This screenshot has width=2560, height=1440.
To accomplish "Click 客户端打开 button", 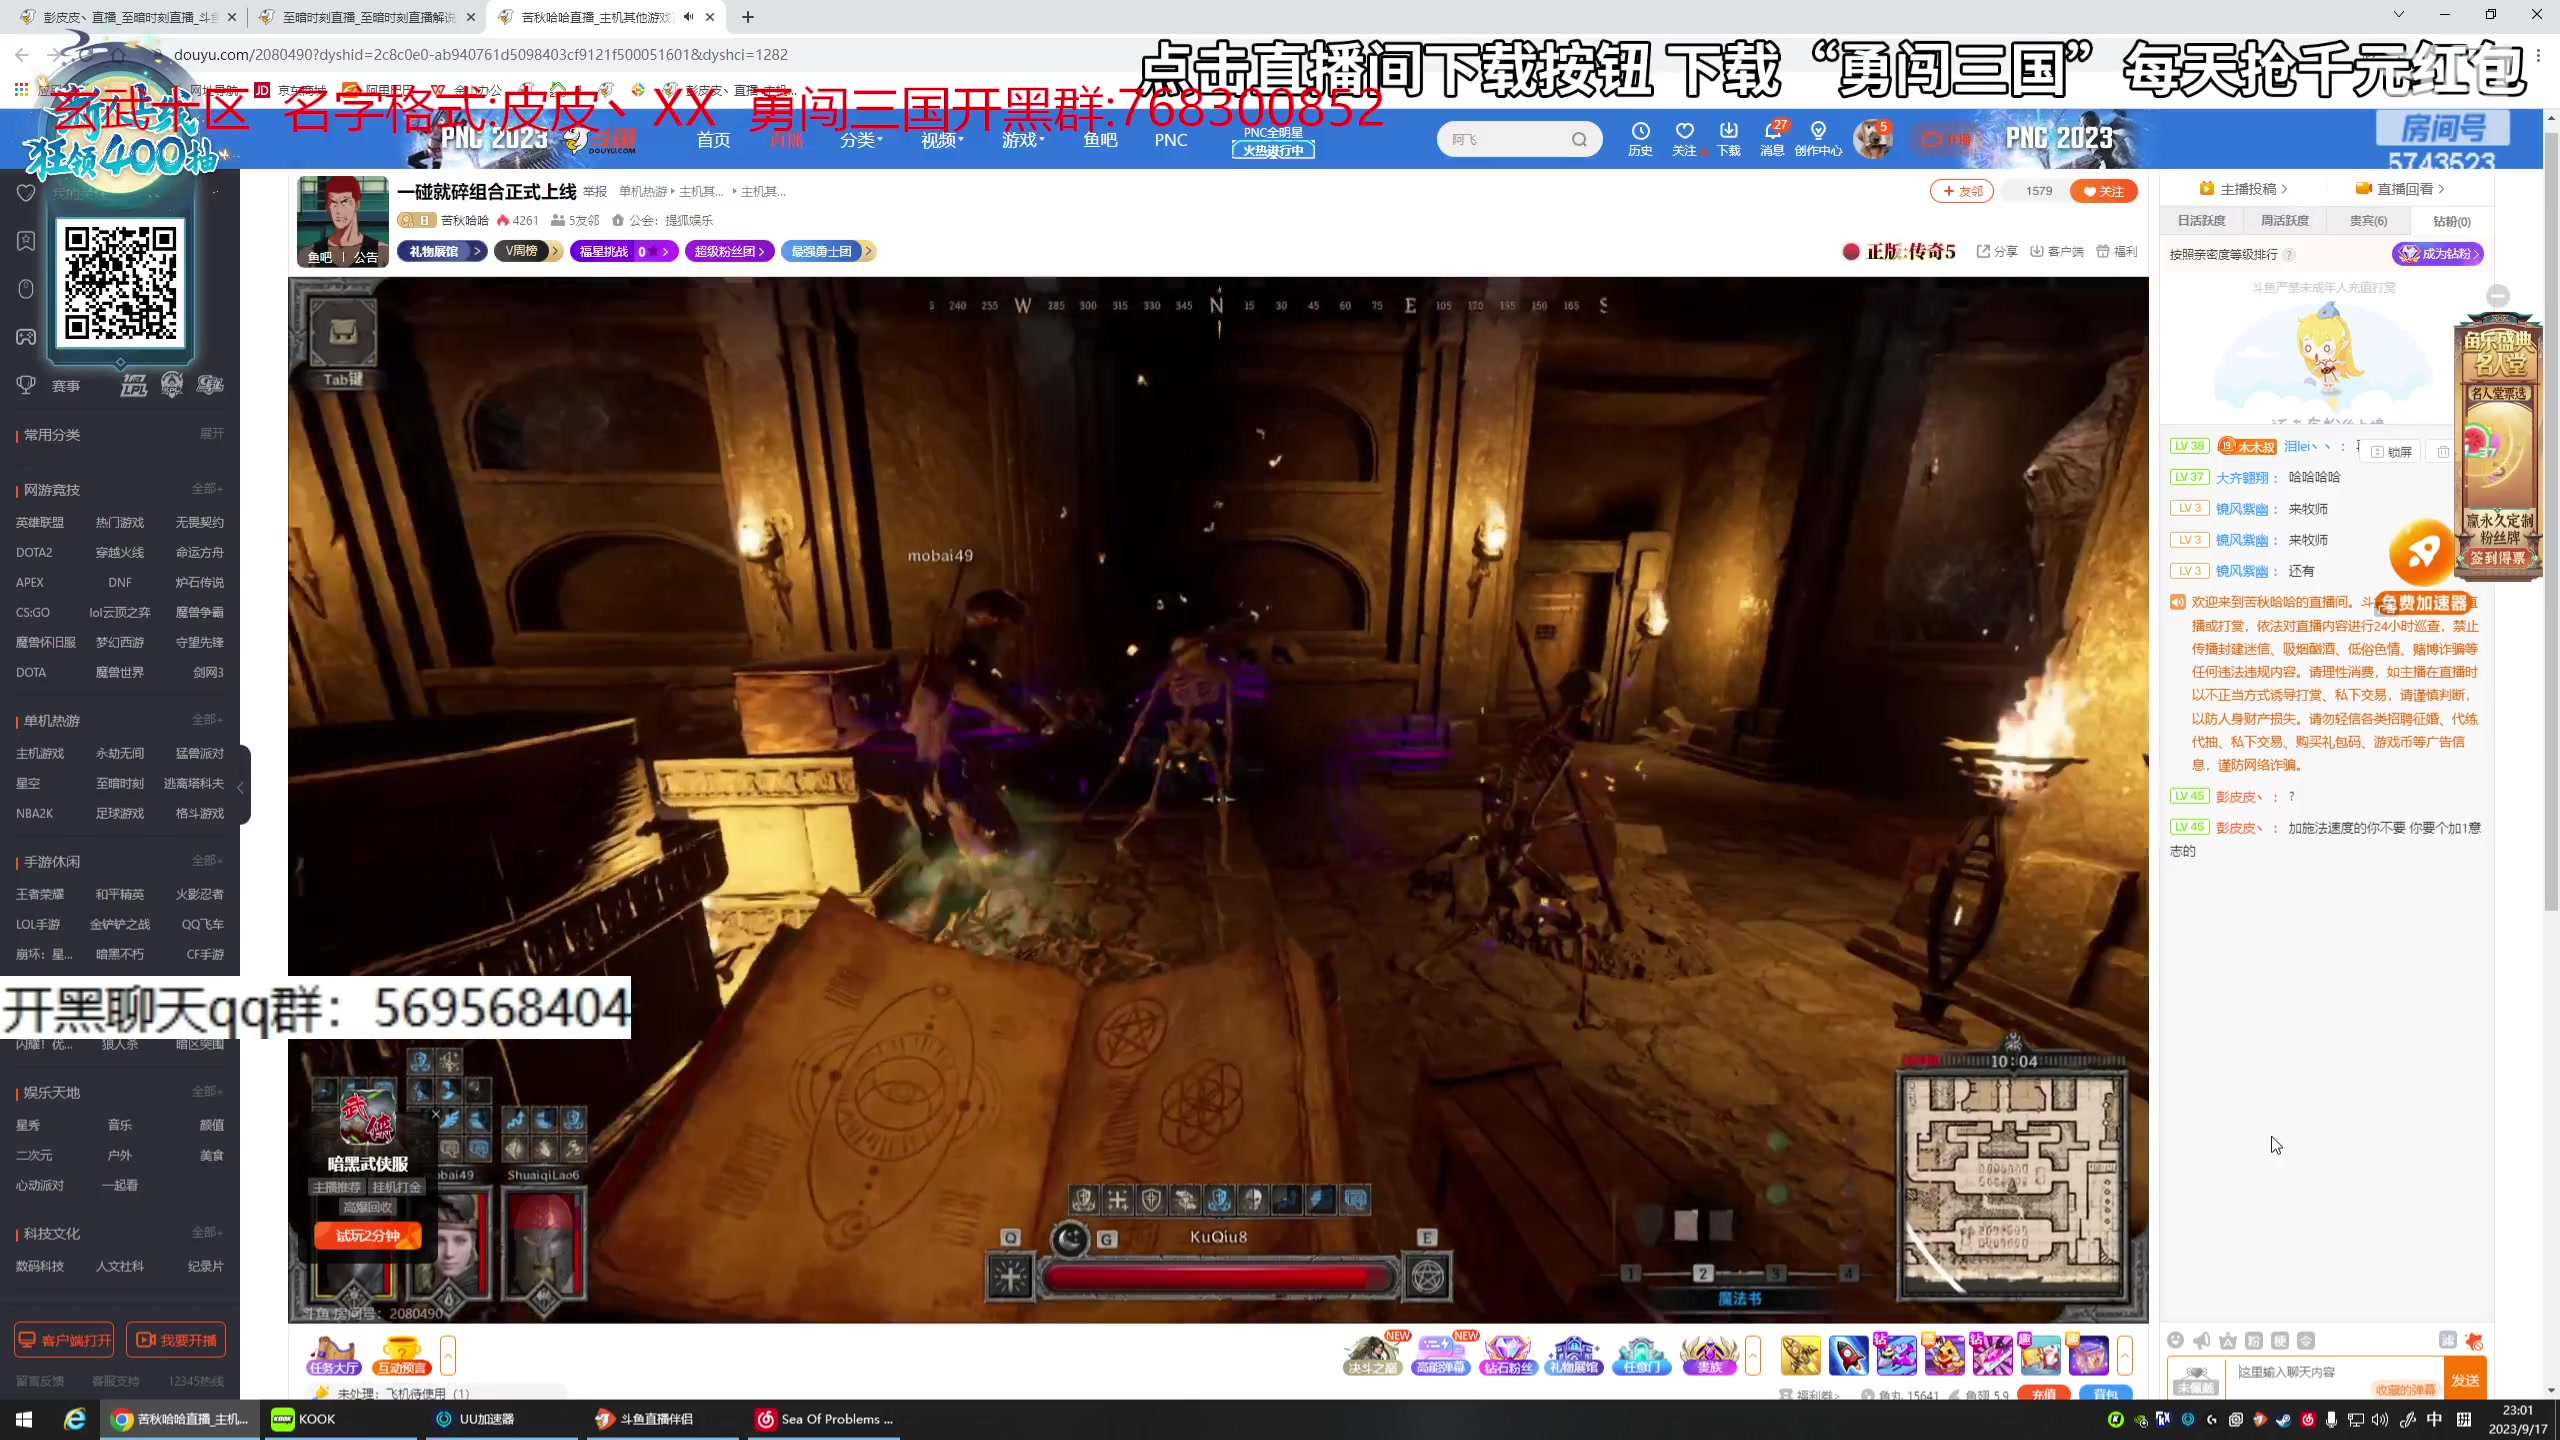I will (x=64, y=1340).
